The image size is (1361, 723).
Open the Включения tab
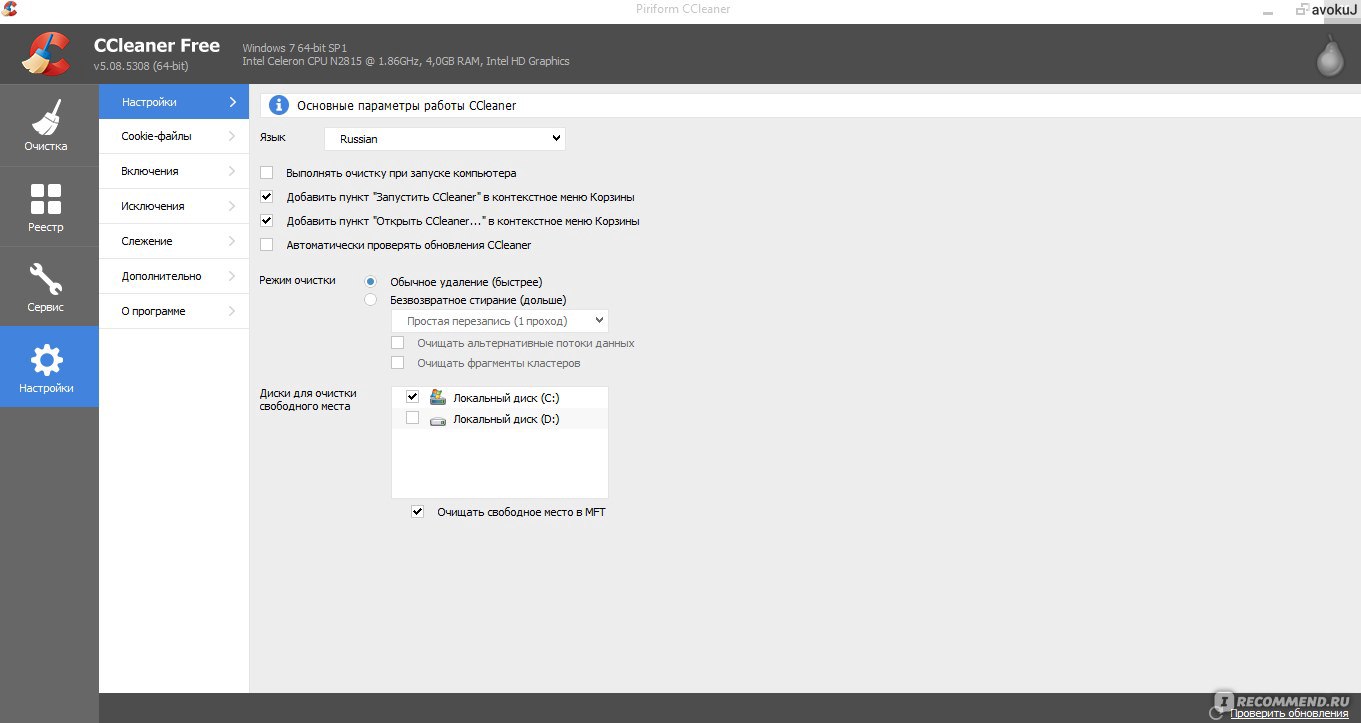pyautogui.click(x=174, y=171)
